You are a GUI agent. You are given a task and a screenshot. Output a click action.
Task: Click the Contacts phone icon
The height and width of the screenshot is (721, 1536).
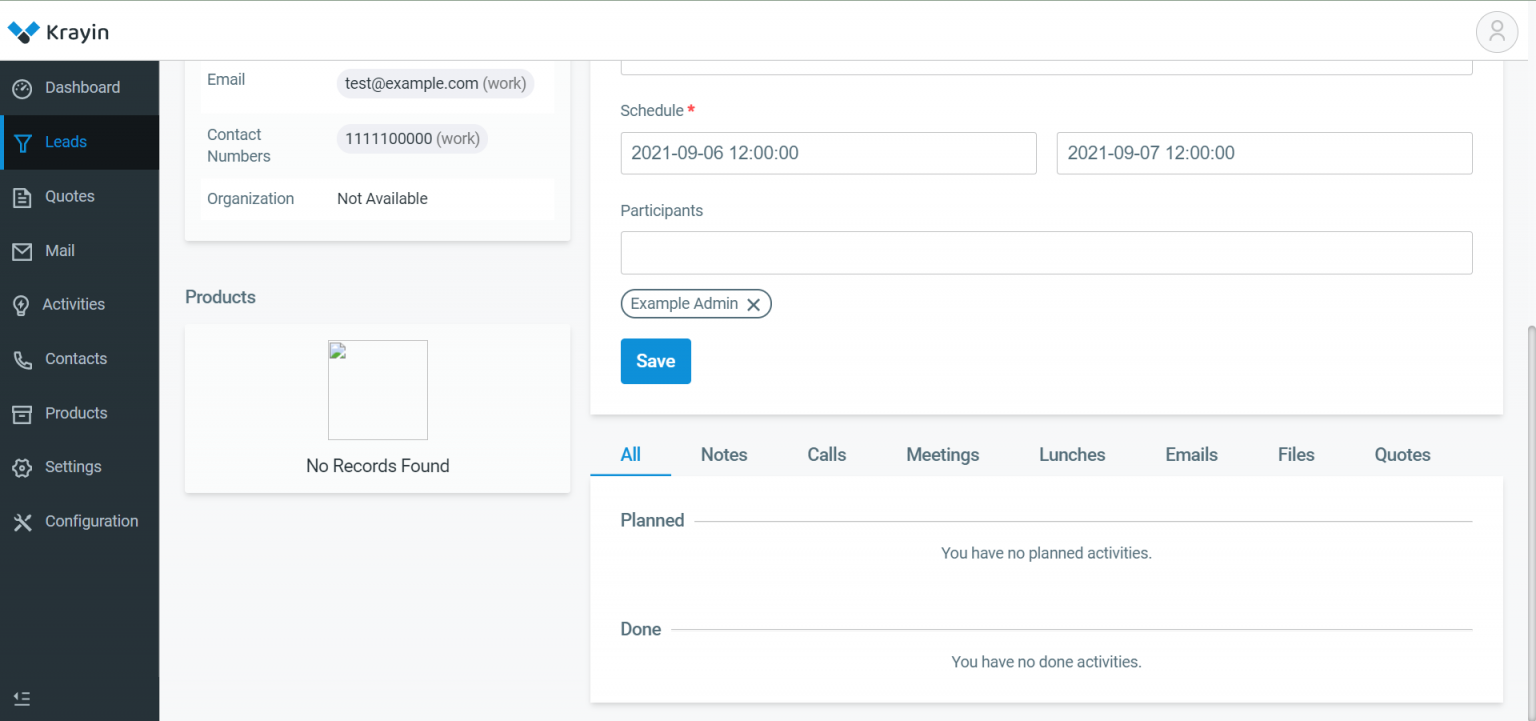pyautogui.click(x=22, y=360)
